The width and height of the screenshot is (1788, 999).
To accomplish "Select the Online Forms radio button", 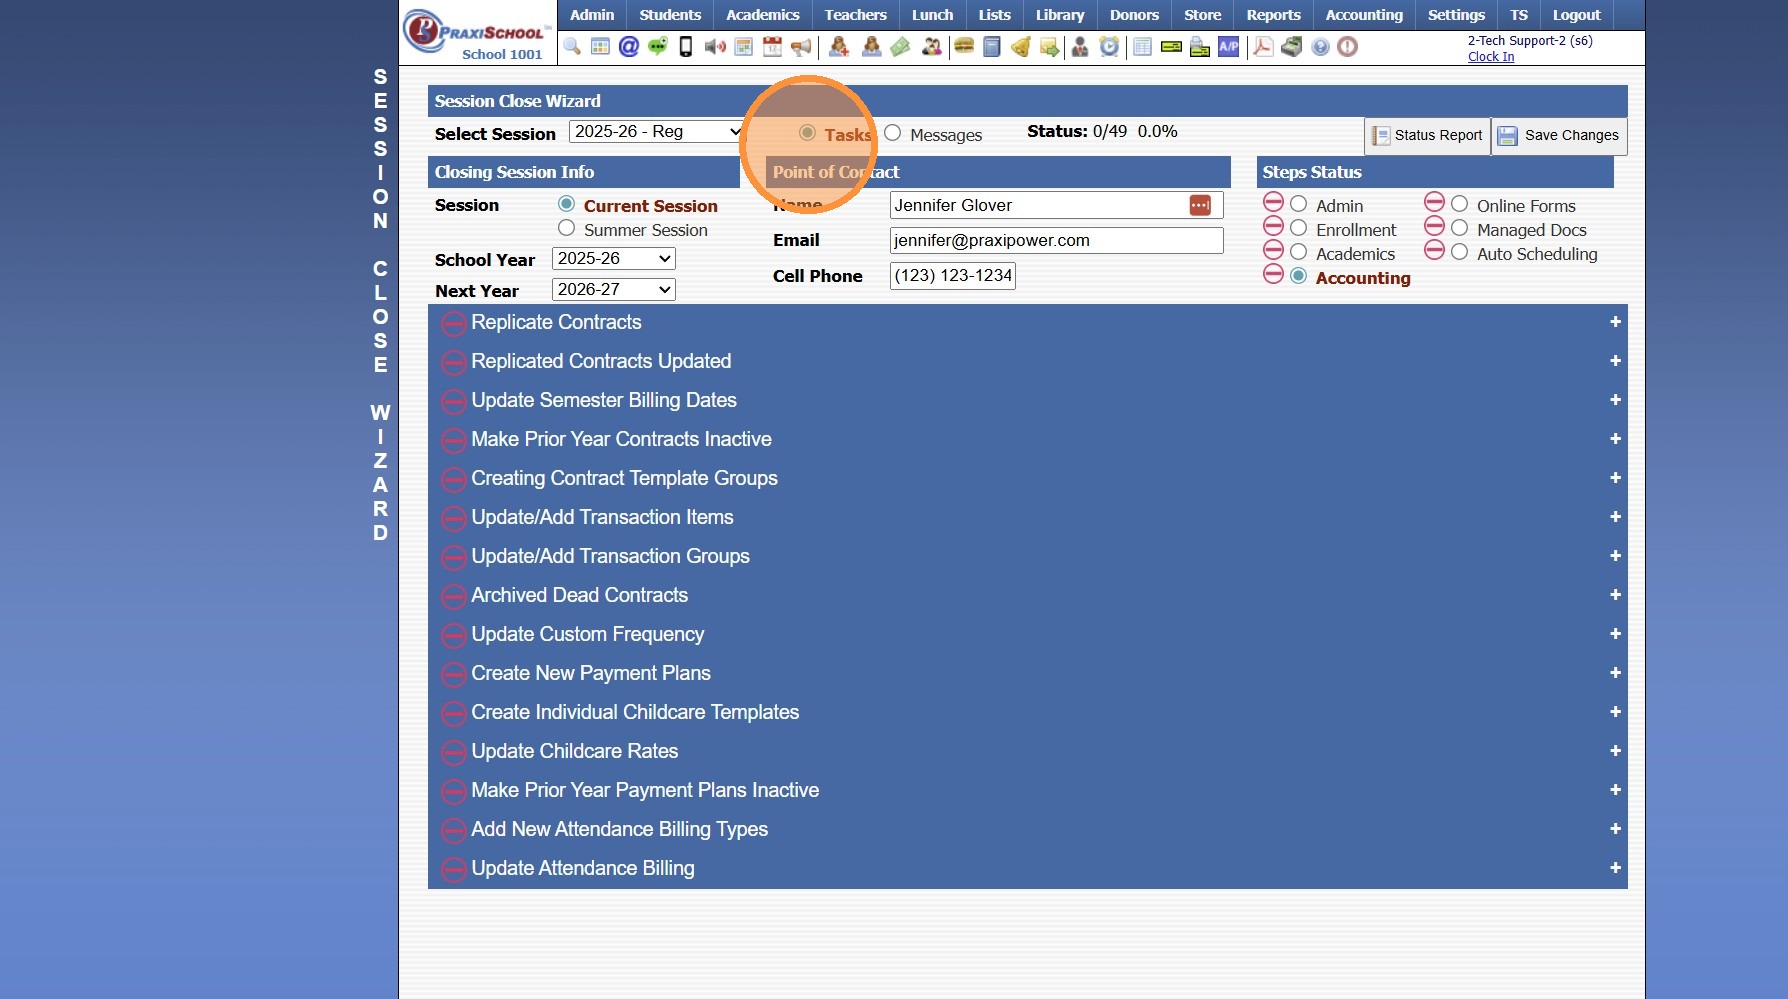I will [1460, 203].
